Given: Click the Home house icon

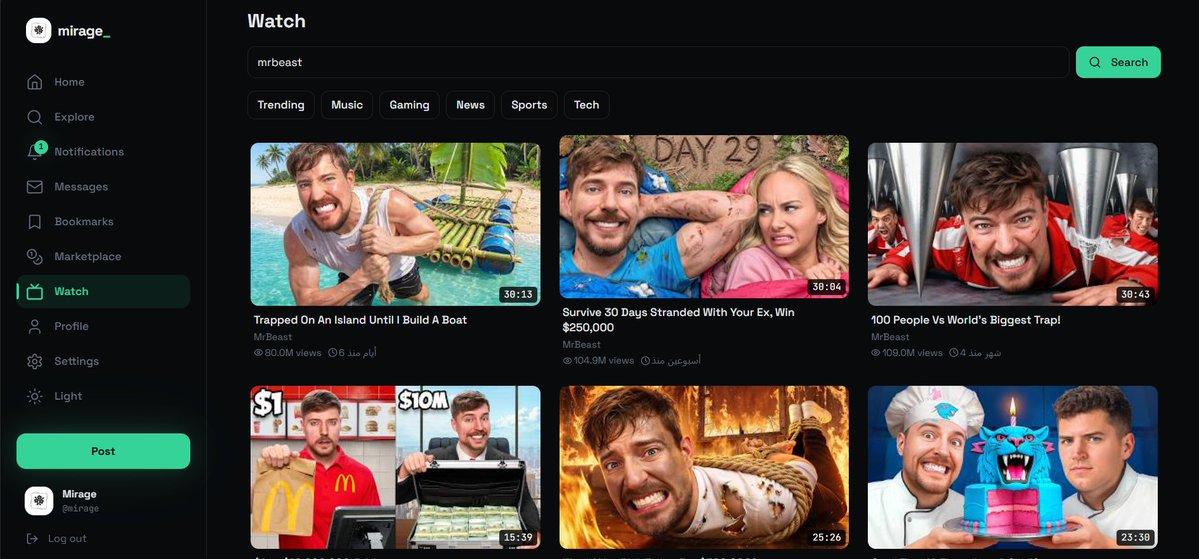Looking at the screenshot, I should point(34,82).
